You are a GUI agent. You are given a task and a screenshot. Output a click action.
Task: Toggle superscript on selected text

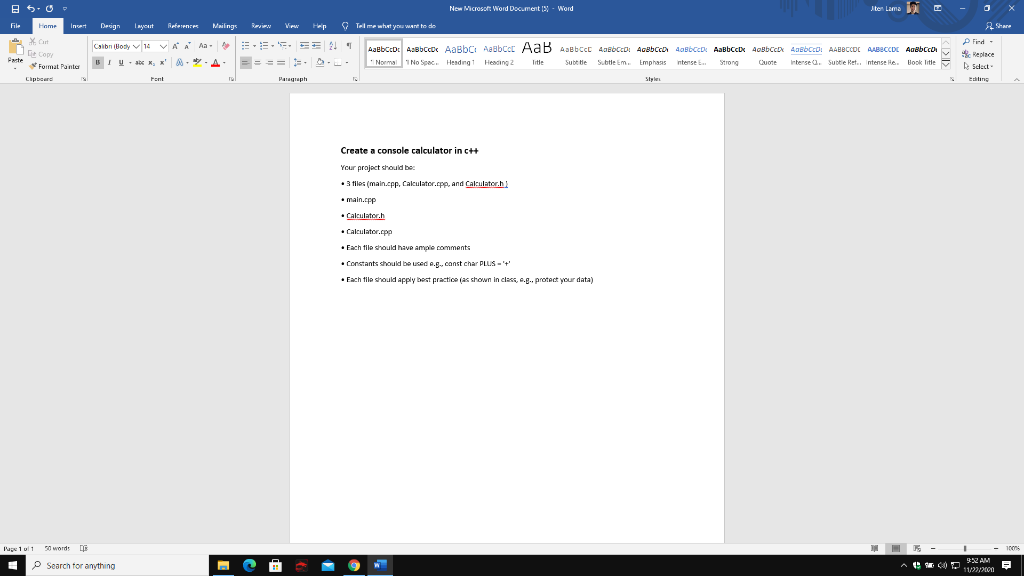[163, 62]
